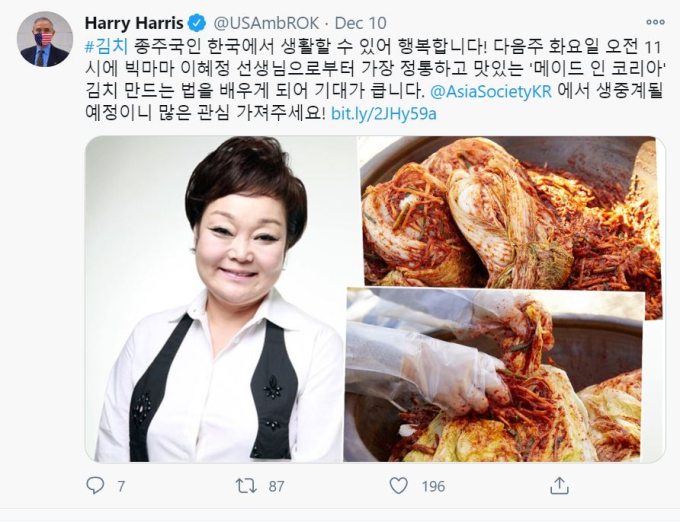Viewport: 680px width, 522px height.
Task: Retweet this post using retweet icon
Action: click(246, 486)
